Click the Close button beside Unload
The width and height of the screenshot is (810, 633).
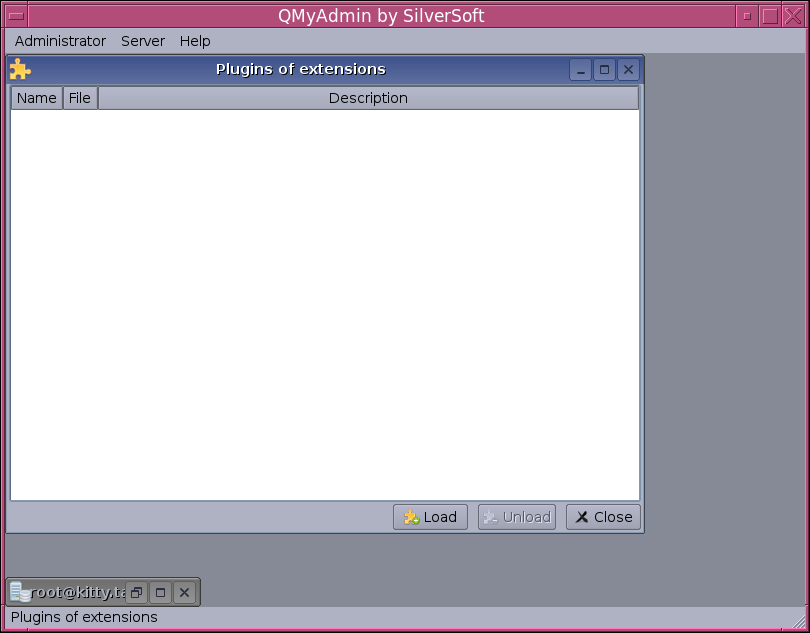coord(603,517)
